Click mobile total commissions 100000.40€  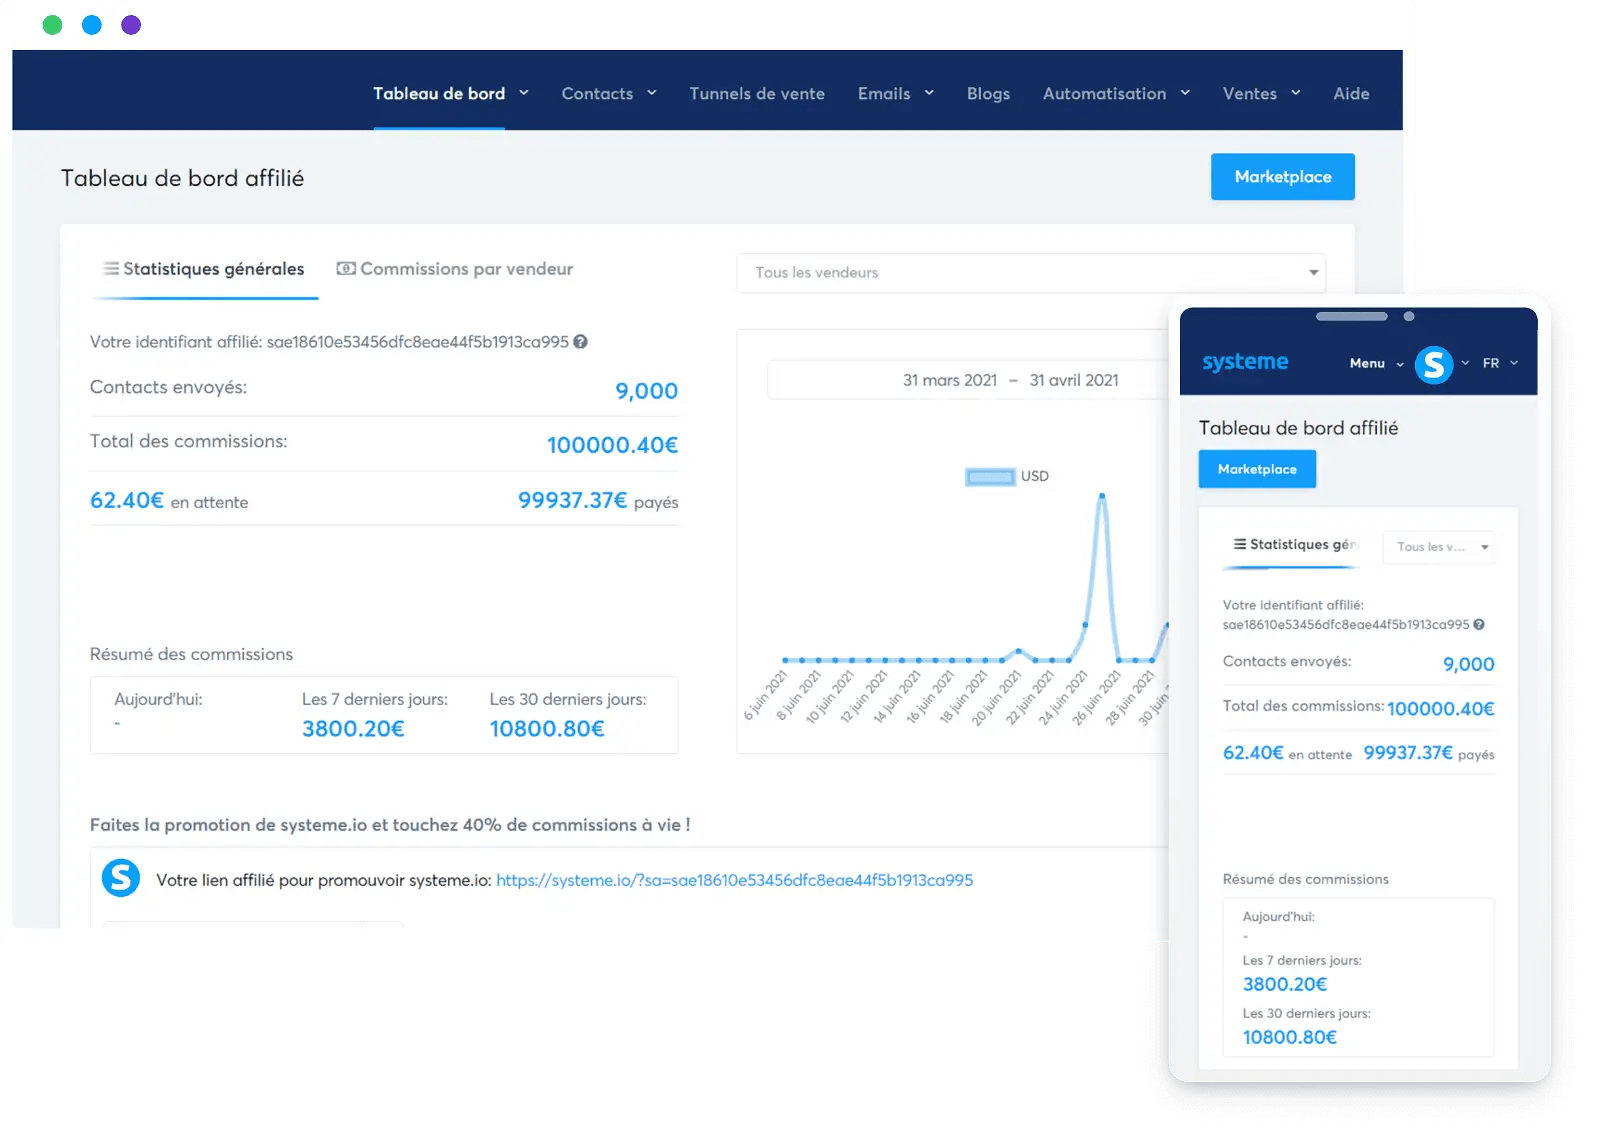pyautogui.click(x=1440, y=709)
